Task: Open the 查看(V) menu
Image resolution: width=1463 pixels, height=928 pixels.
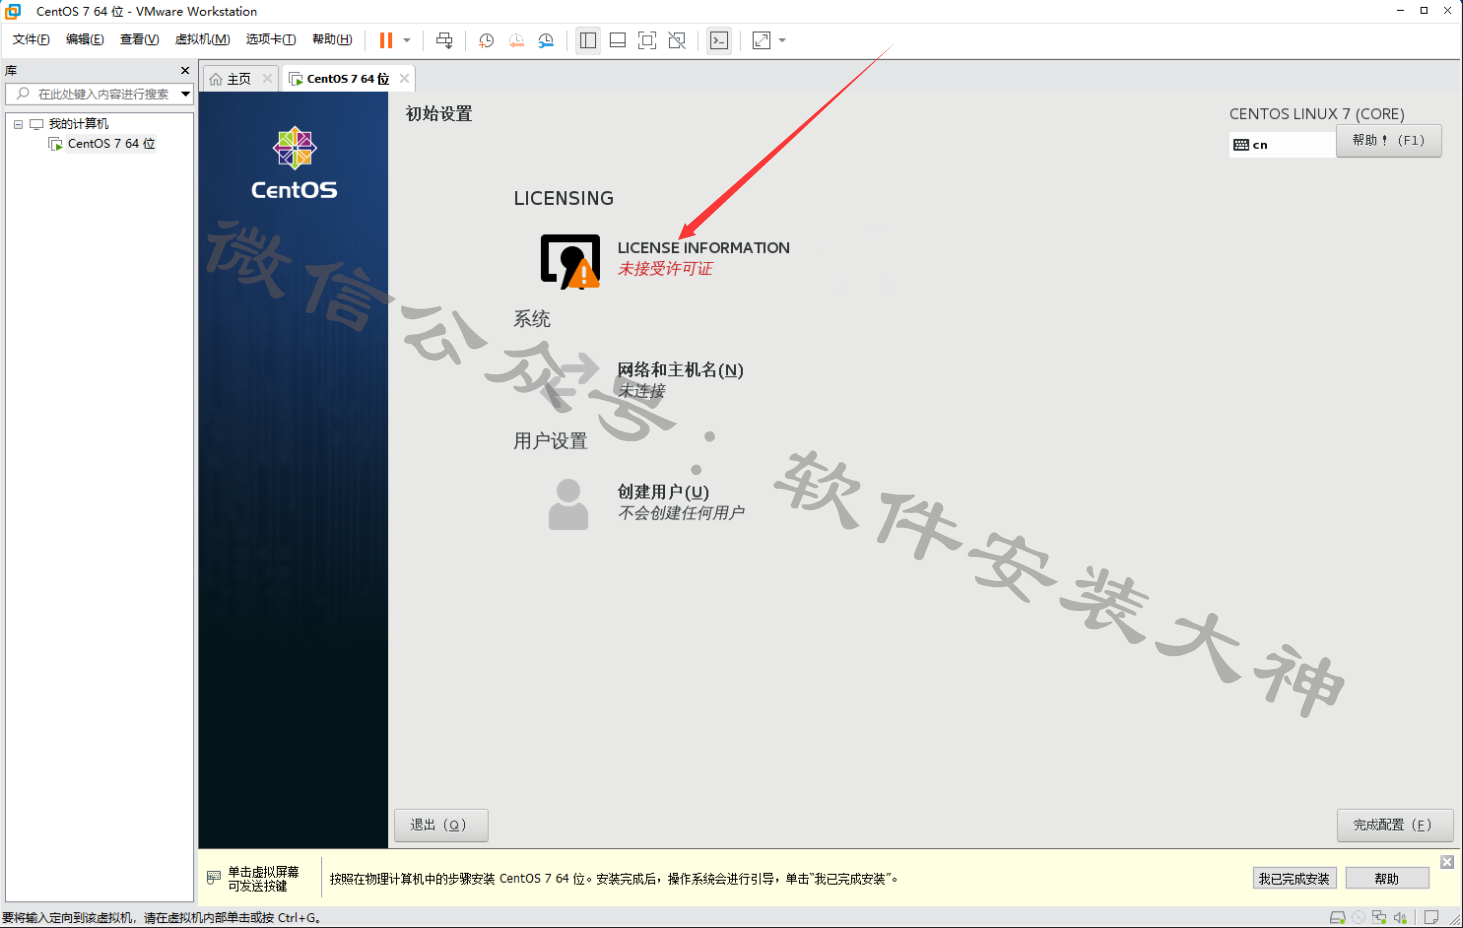Action: [139, 39]
